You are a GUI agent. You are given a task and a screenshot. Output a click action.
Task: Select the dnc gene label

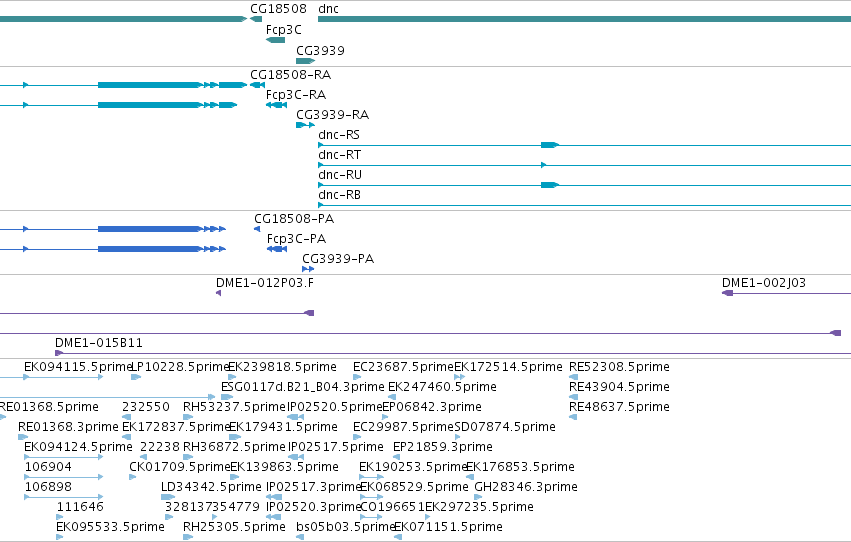[328, 9]
